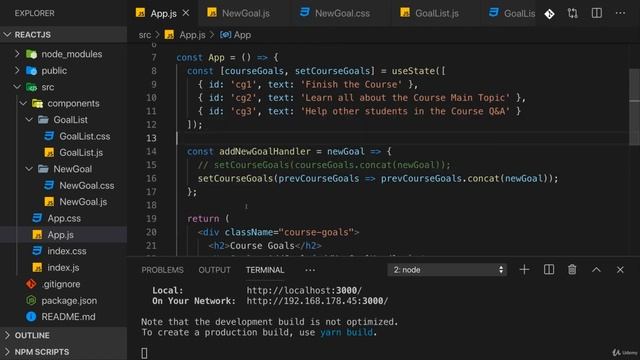
Task: Expand the public folder chevron
Action: 17,70
